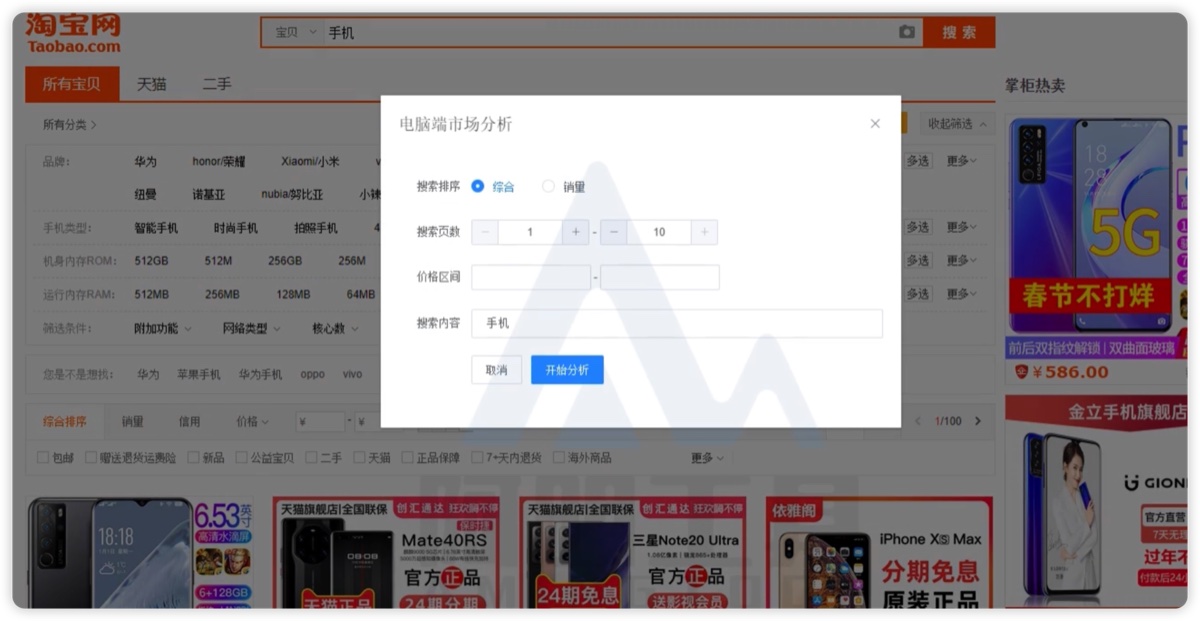Expand 更多 beside the checkbox filters

[707, 458]
